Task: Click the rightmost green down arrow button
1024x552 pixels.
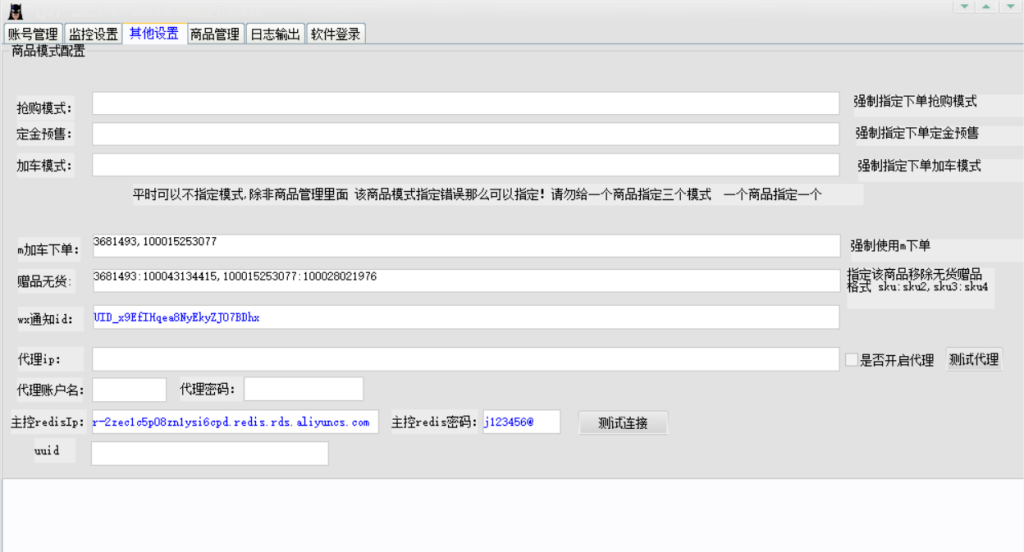Action: tap(1009, 6)
